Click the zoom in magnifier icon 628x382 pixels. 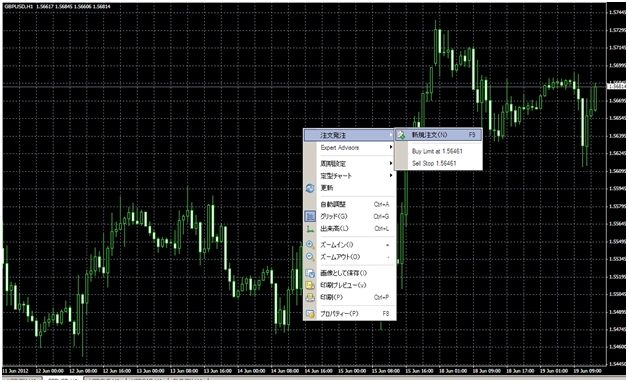click(310, 245)
